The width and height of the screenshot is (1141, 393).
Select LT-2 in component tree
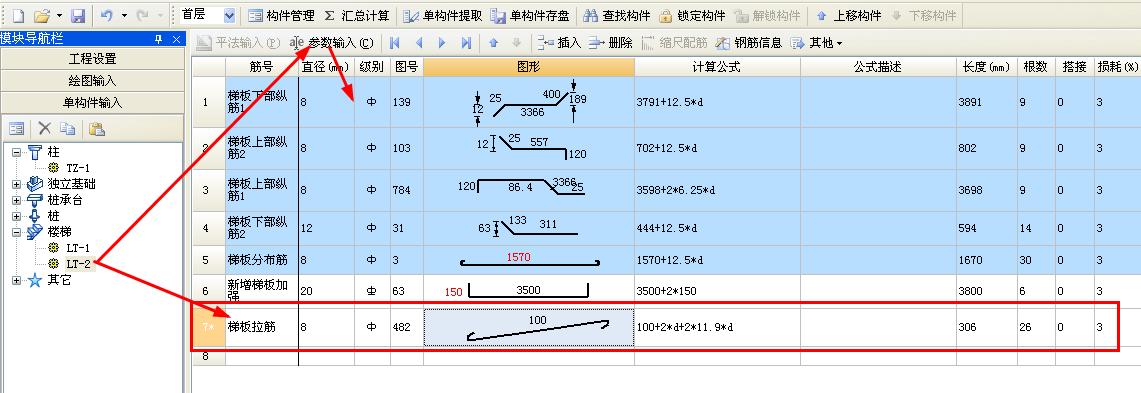click(x=78, y=264)
